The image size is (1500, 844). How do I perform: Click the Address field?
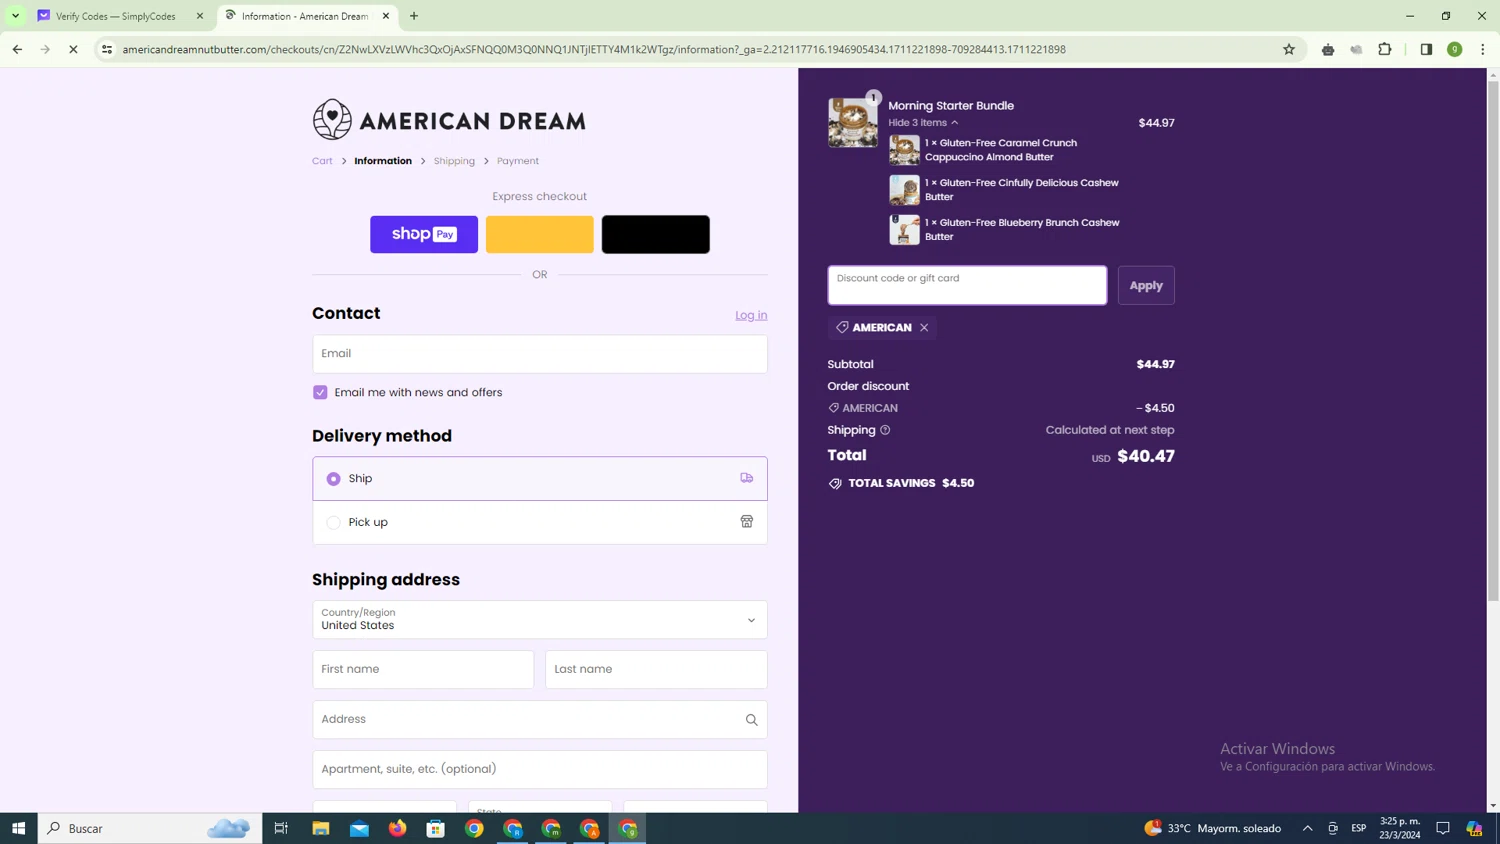pos(540,720)
